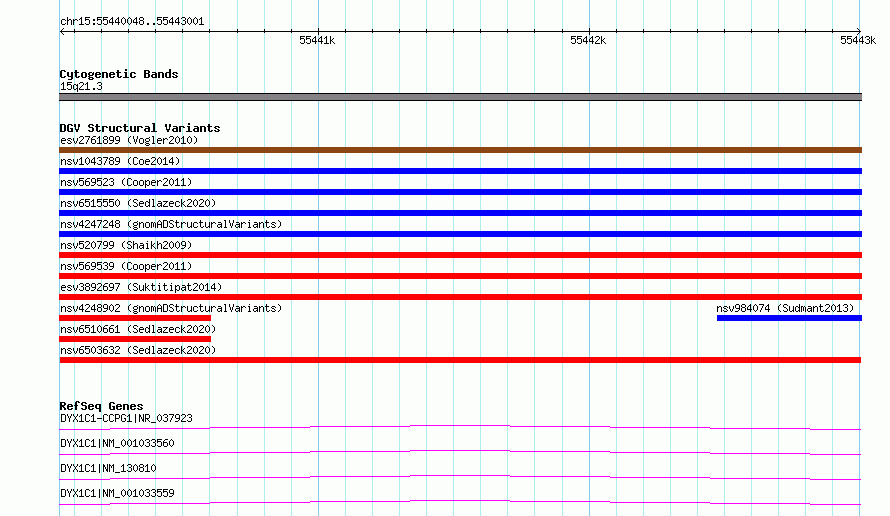Image resolution: width=890 pixels, height=516 pixels.
Task: Click the short red nsv6510661 variant bar
Action: pyautogui.click(x=135, y=339)
